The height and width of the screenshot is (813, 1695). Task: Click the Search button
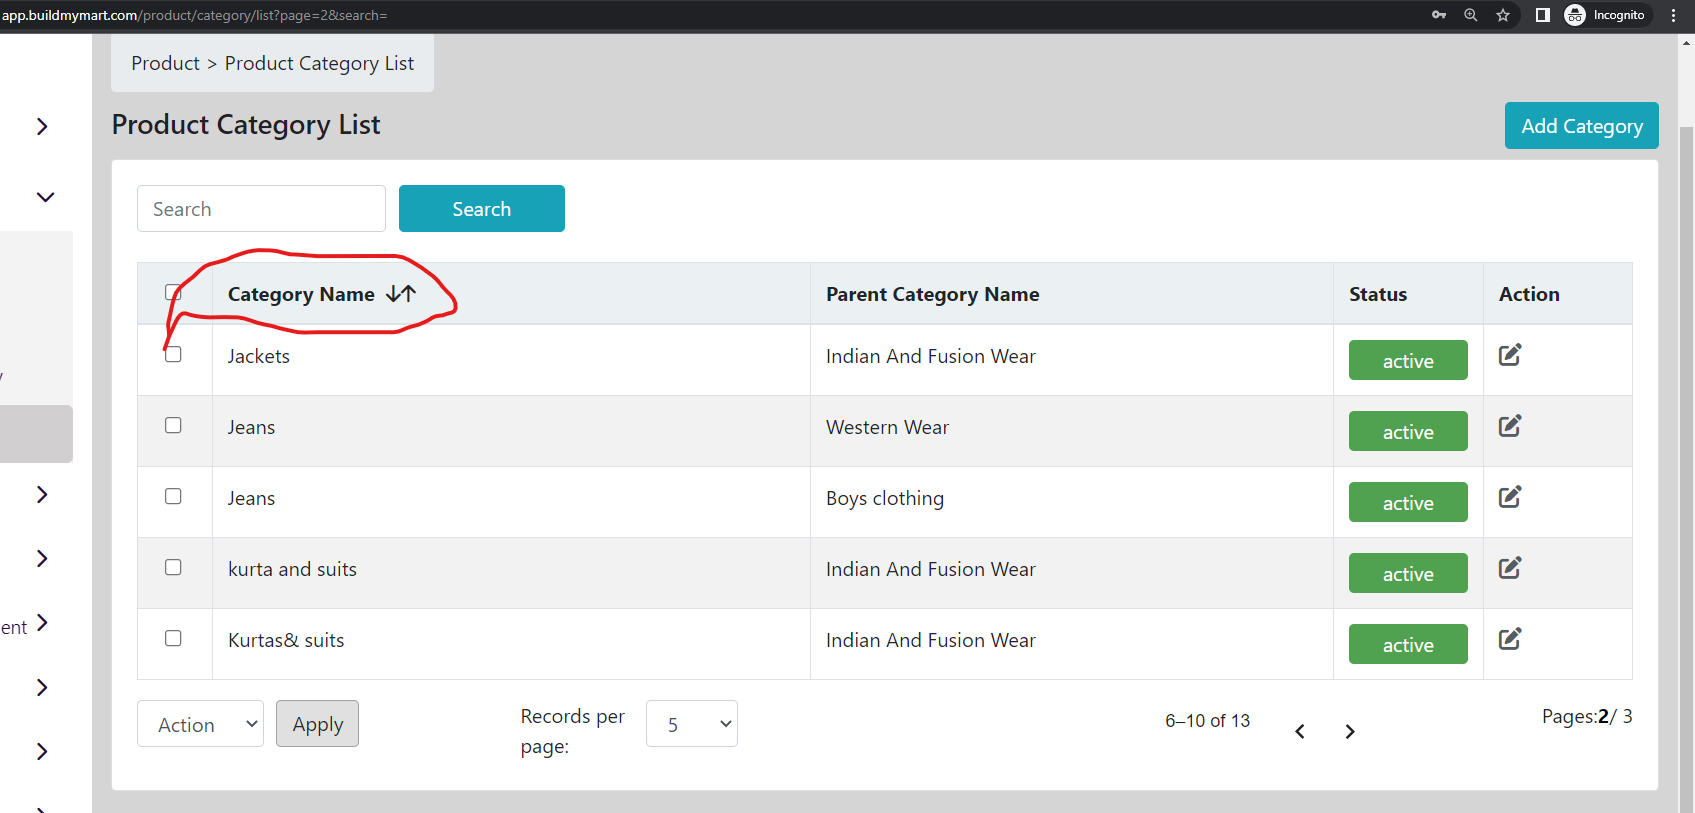pos(481,209)
